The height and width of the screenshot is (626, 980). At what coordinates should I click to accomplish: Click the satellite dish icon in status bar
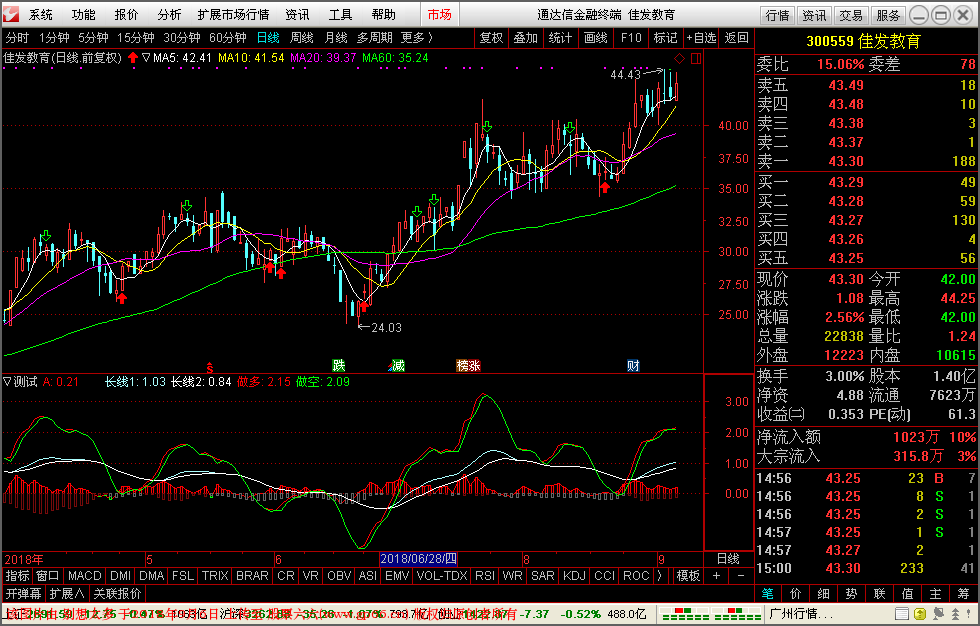click(x=938, y=614)
